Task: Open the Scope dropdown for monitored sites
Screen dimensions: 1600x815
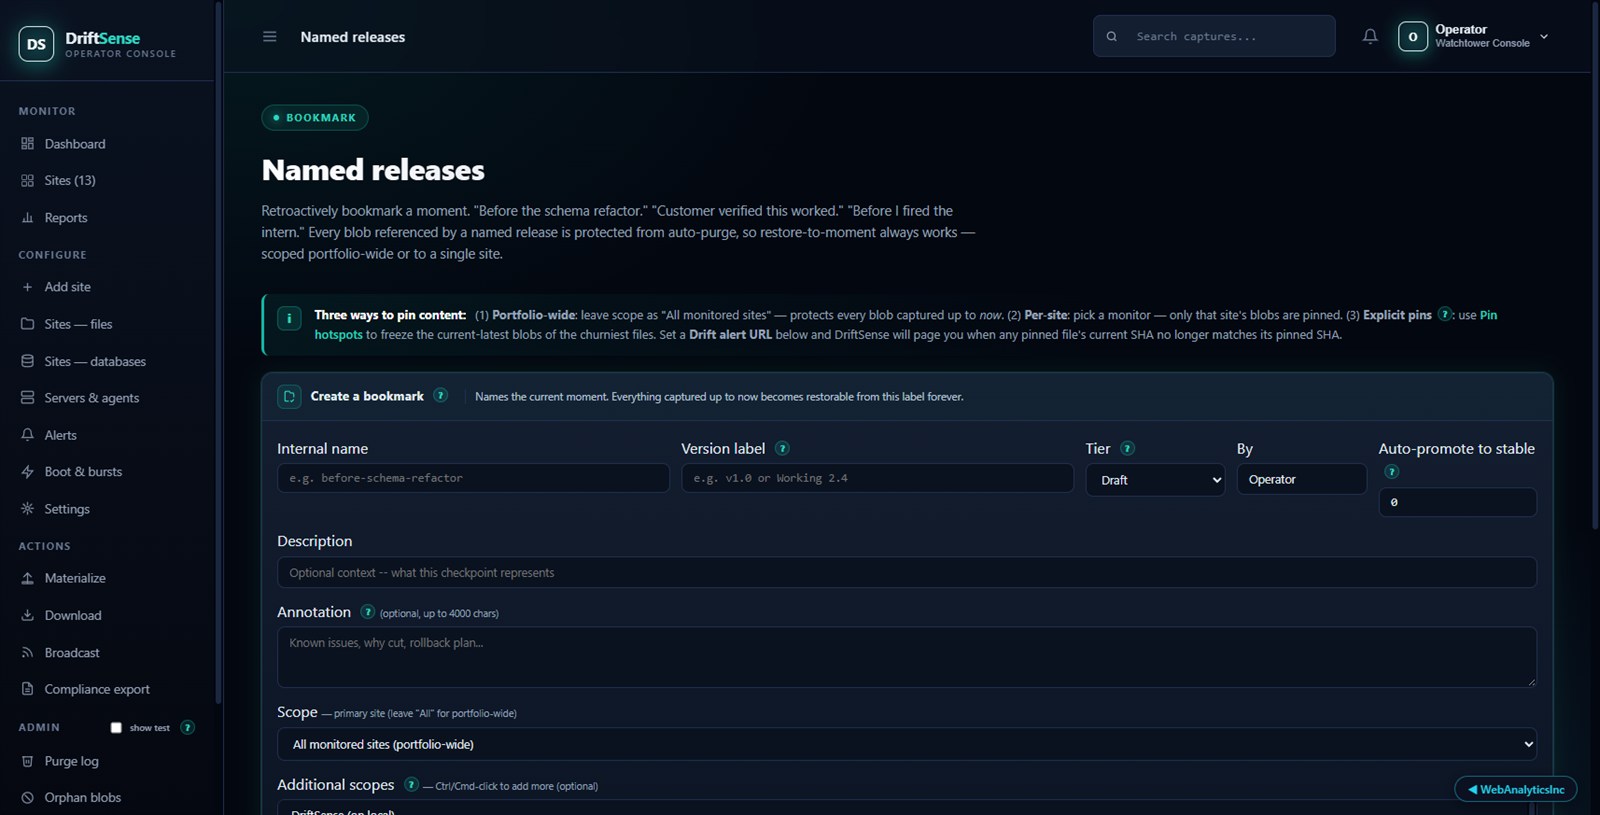Action: (x=906, y=744)
